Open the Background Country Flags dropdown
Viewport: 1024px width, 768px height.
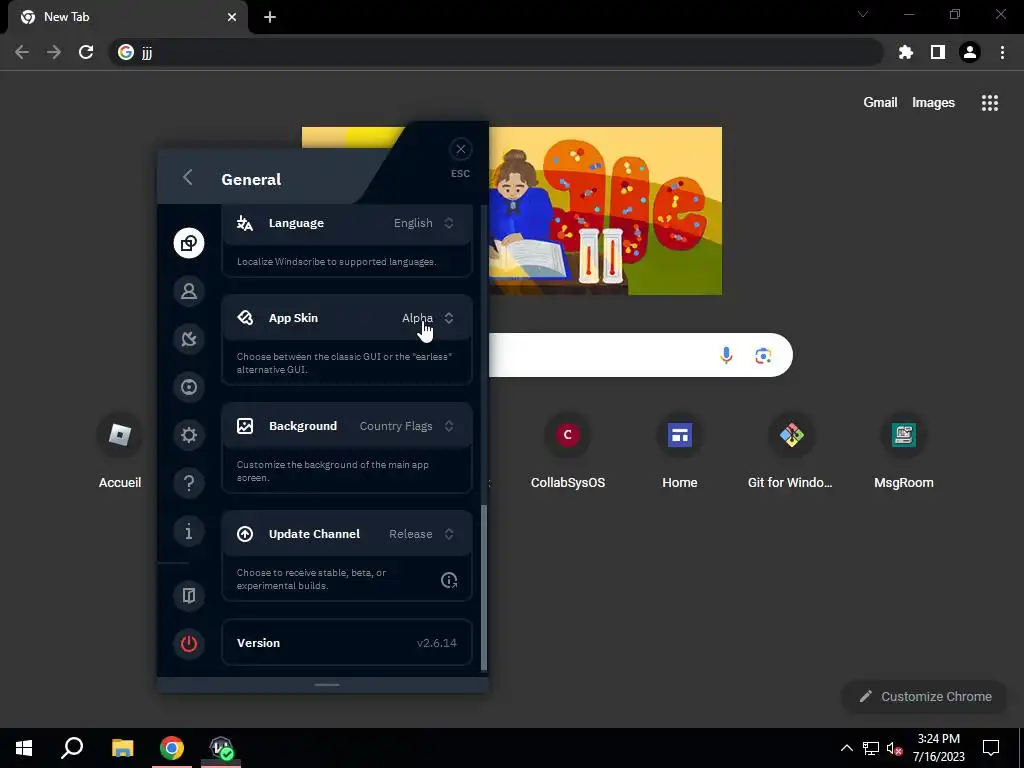tap(406, 426)
